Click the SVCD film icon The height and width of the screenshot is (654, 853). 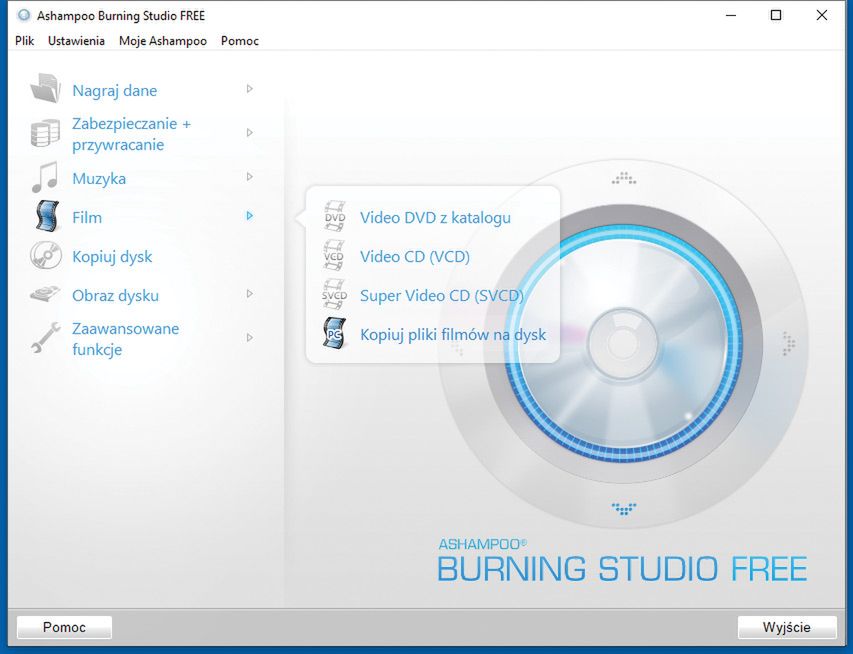(335, 295)
